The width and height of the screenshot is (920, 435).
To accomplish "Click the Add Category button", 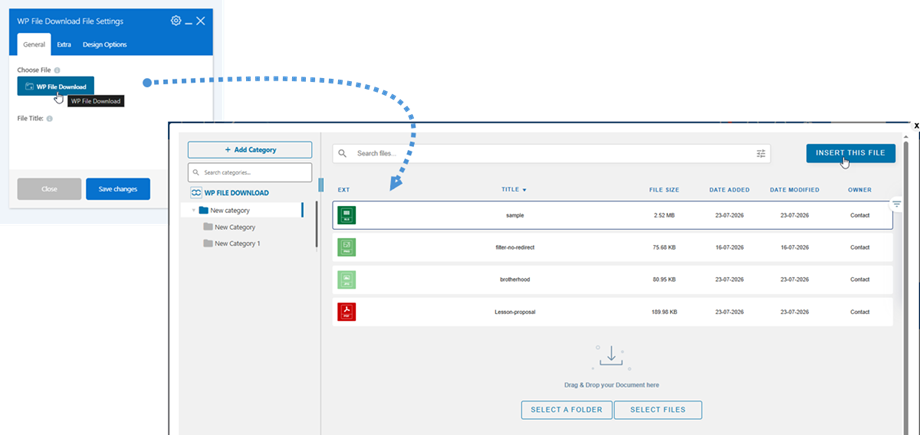I will [x=250, y=150].
